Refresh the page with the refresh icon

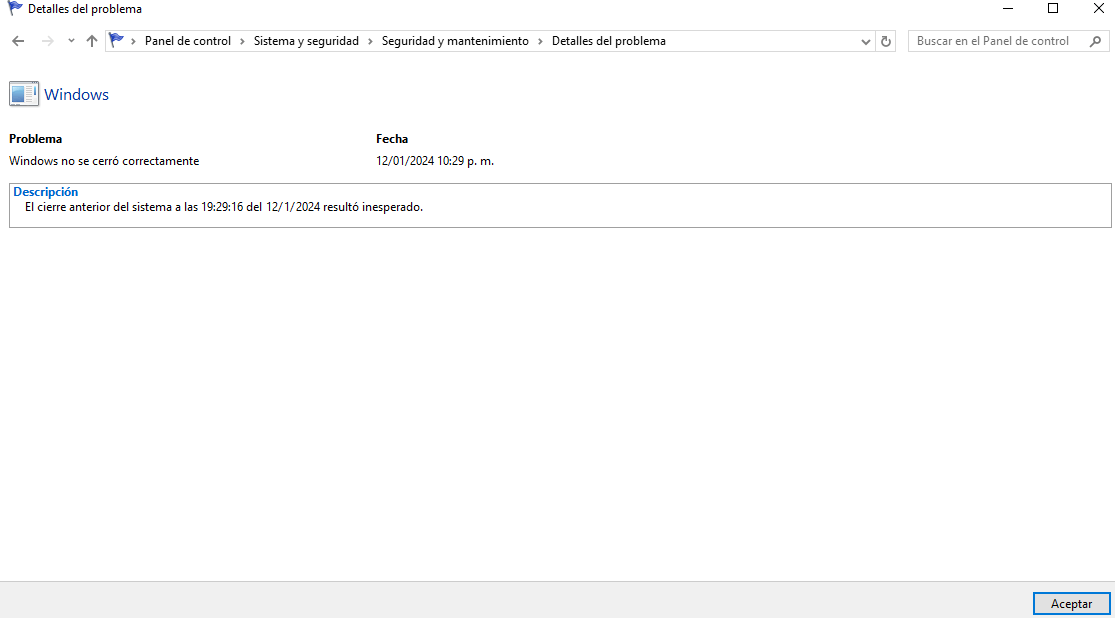pos(886,41)
